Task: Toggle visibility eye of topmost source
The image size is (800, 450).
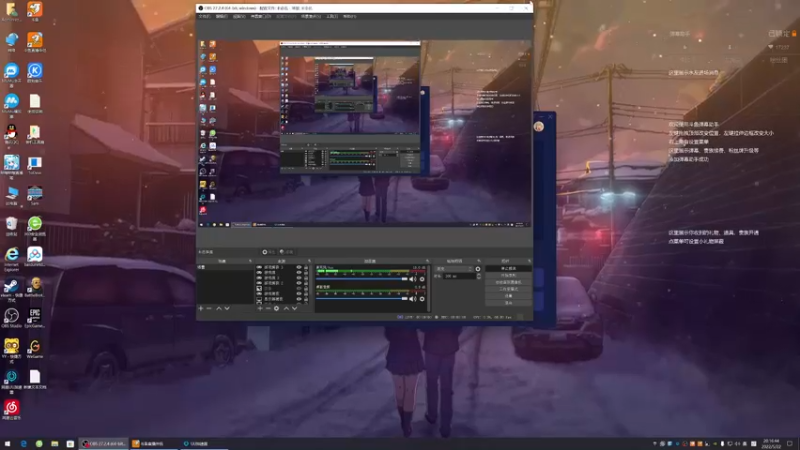Action: tap(299, 267)
